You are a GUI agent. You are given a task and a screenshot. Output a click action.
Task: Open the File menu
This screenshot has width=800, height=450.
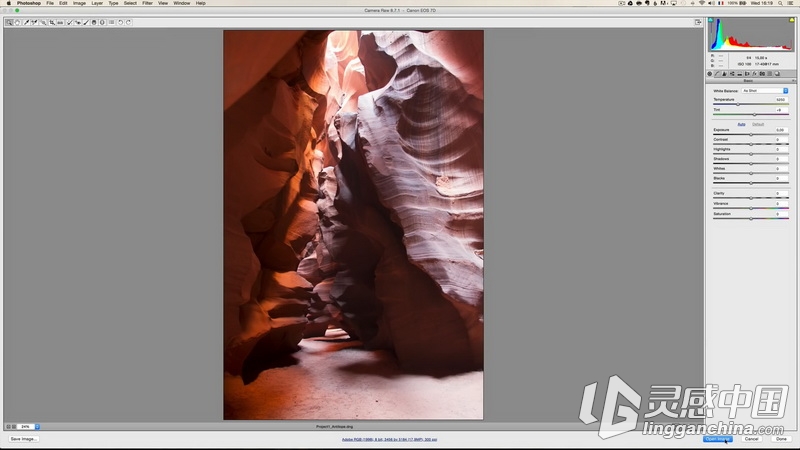tap(50, 3)
